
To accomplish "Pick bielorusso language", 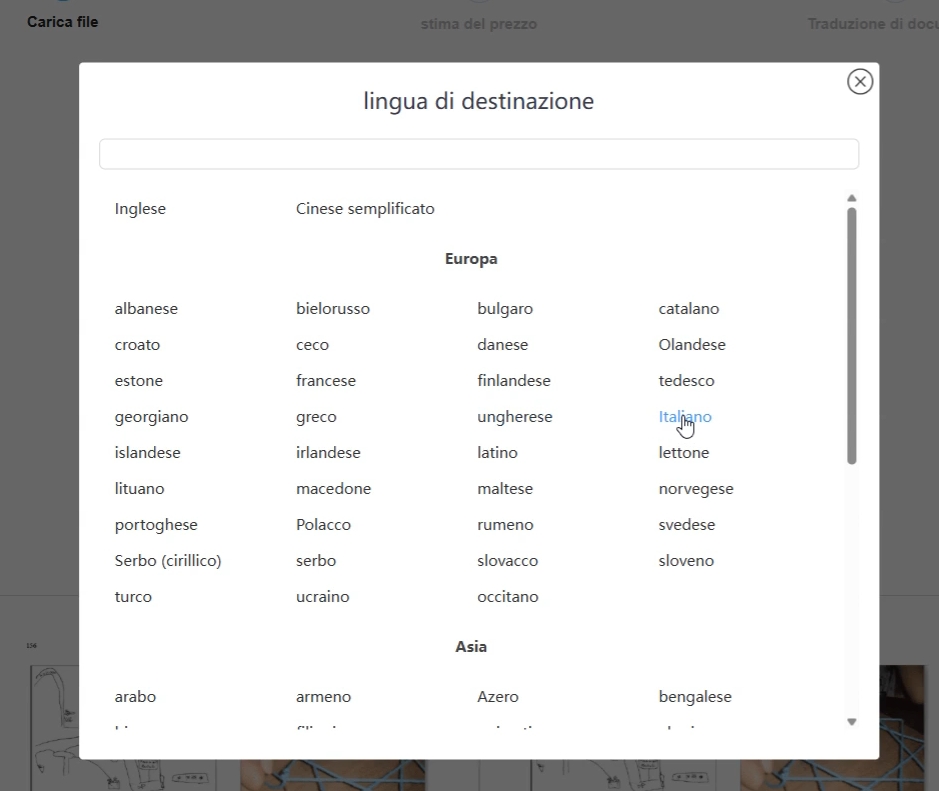I will pyautogui.click(x=333, y=309).
